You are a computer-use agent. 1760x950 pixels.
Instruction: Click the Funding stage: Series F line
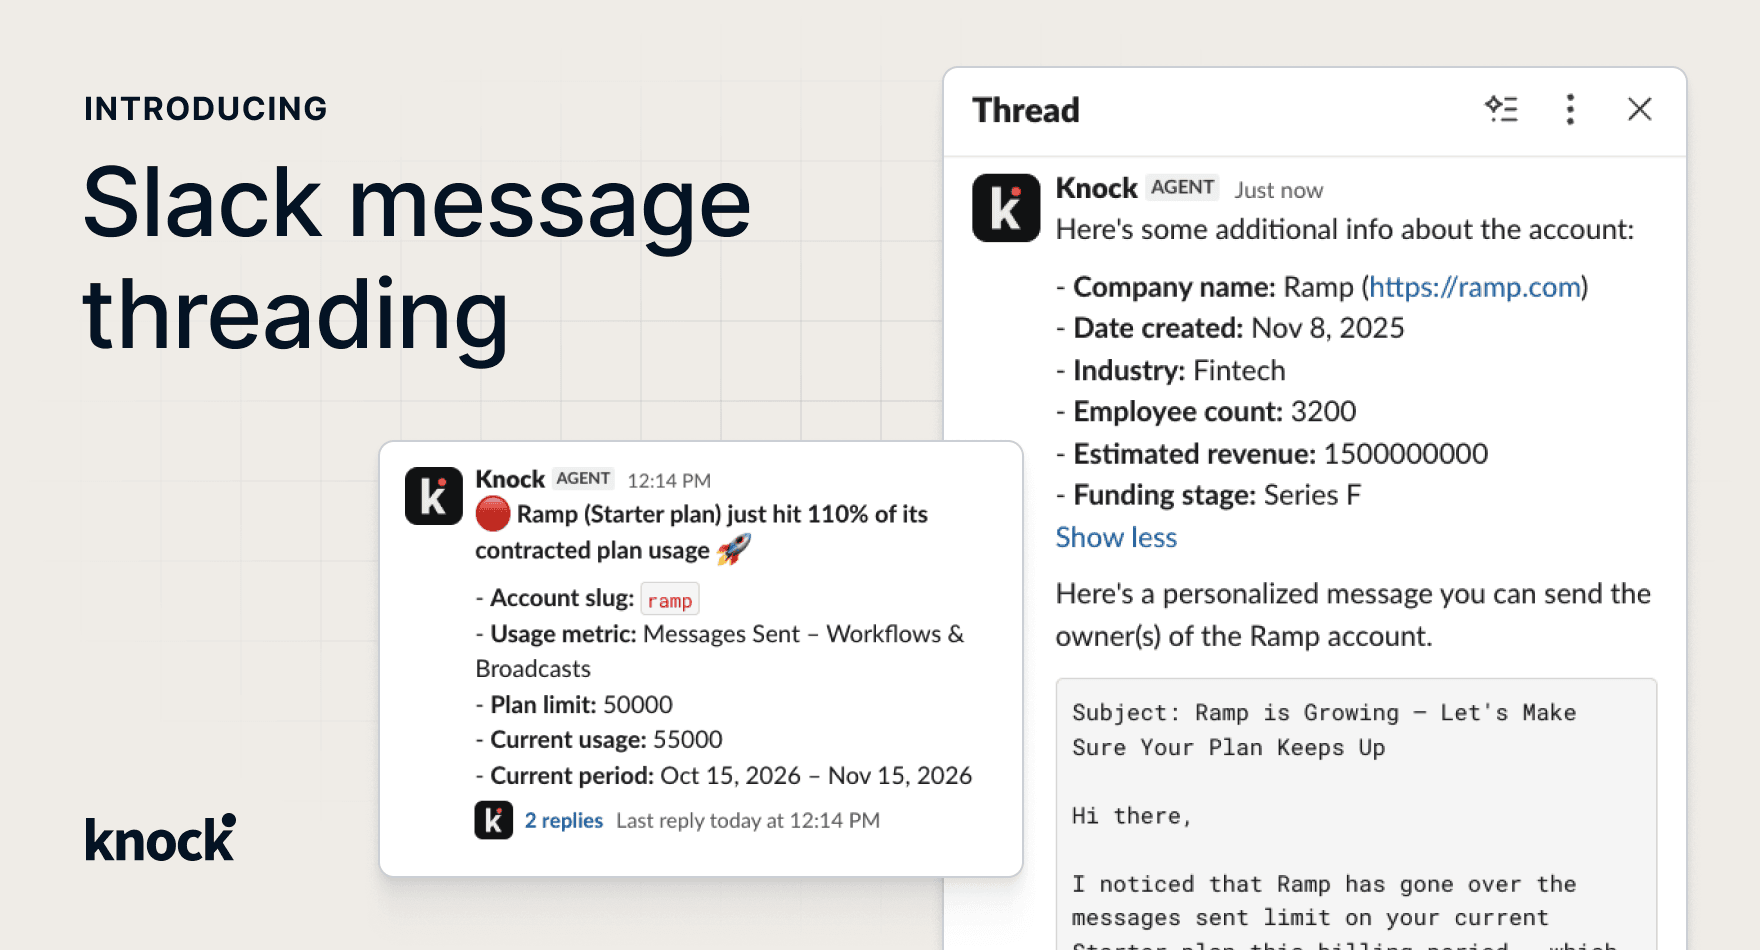1208,495
